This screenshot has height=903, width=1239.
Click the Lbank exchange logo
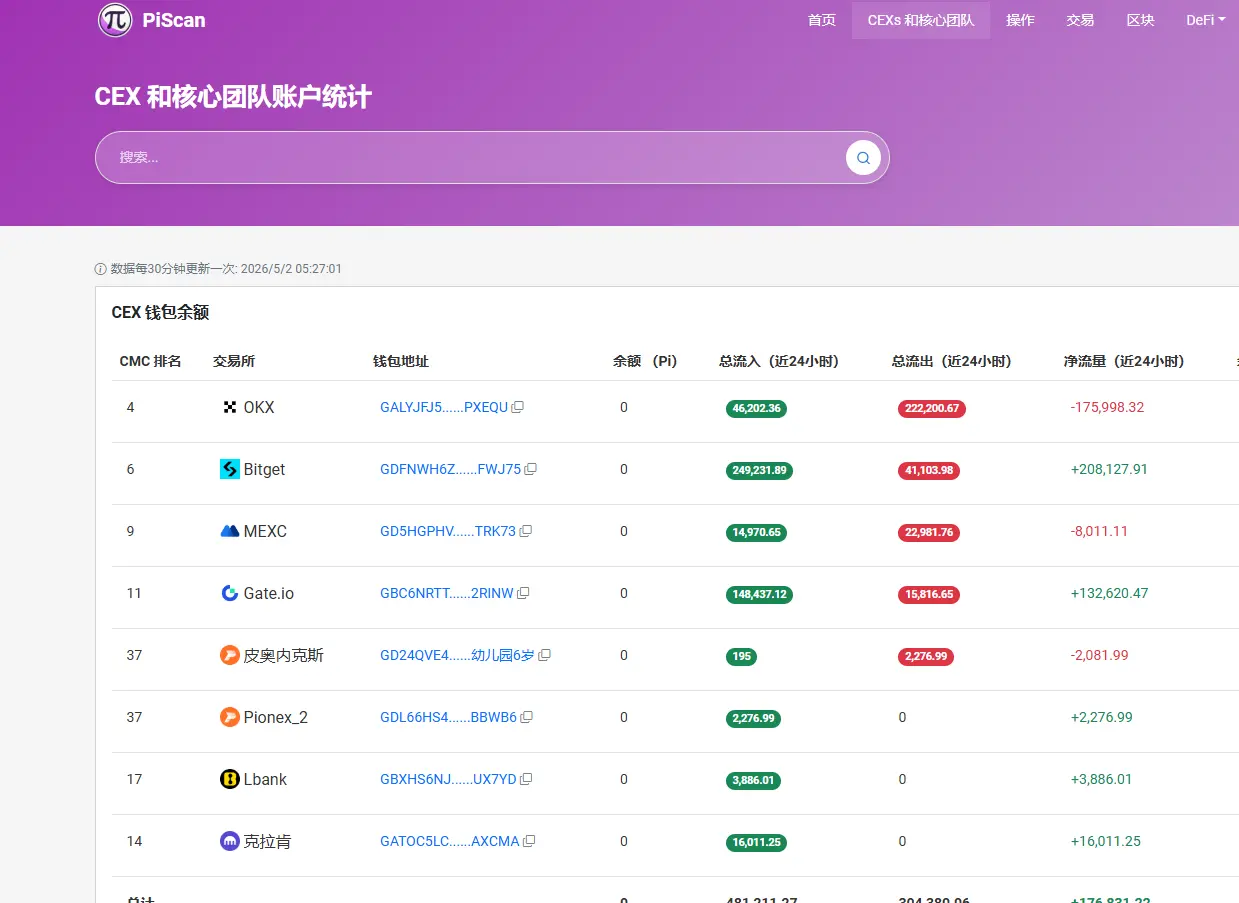[x=230, y=779]
